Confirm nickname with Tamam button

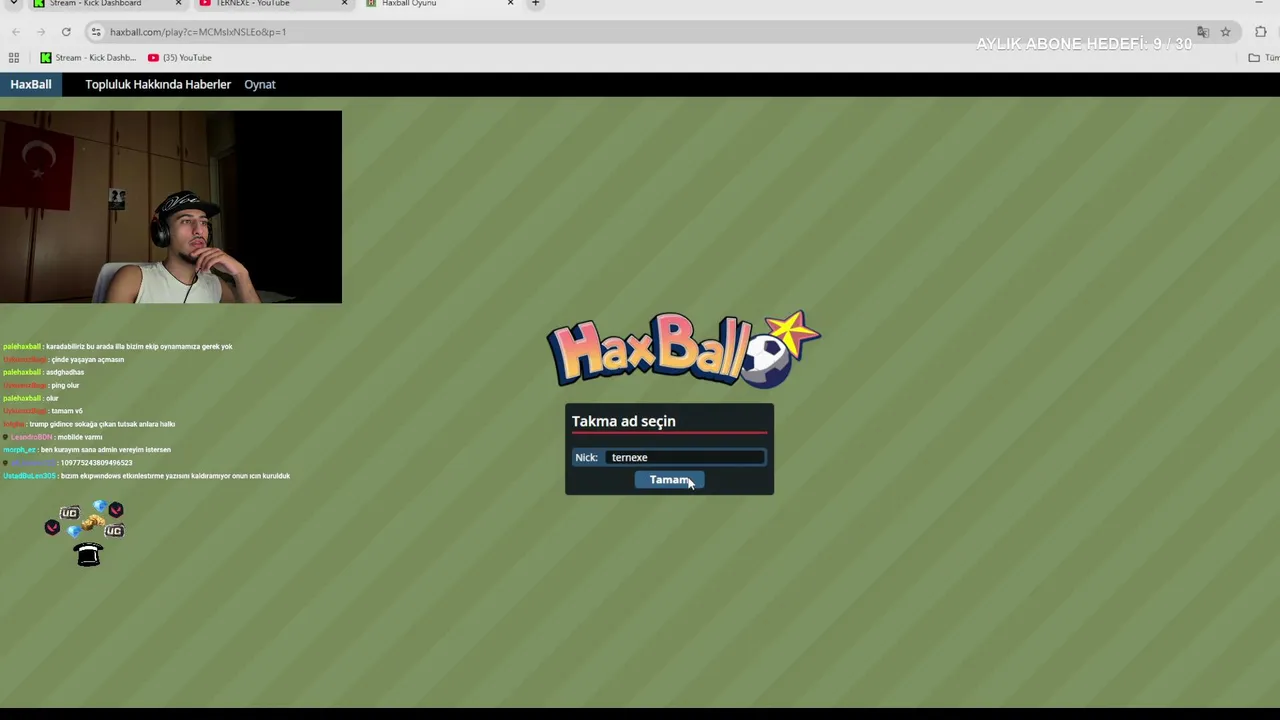click(669, 480)
